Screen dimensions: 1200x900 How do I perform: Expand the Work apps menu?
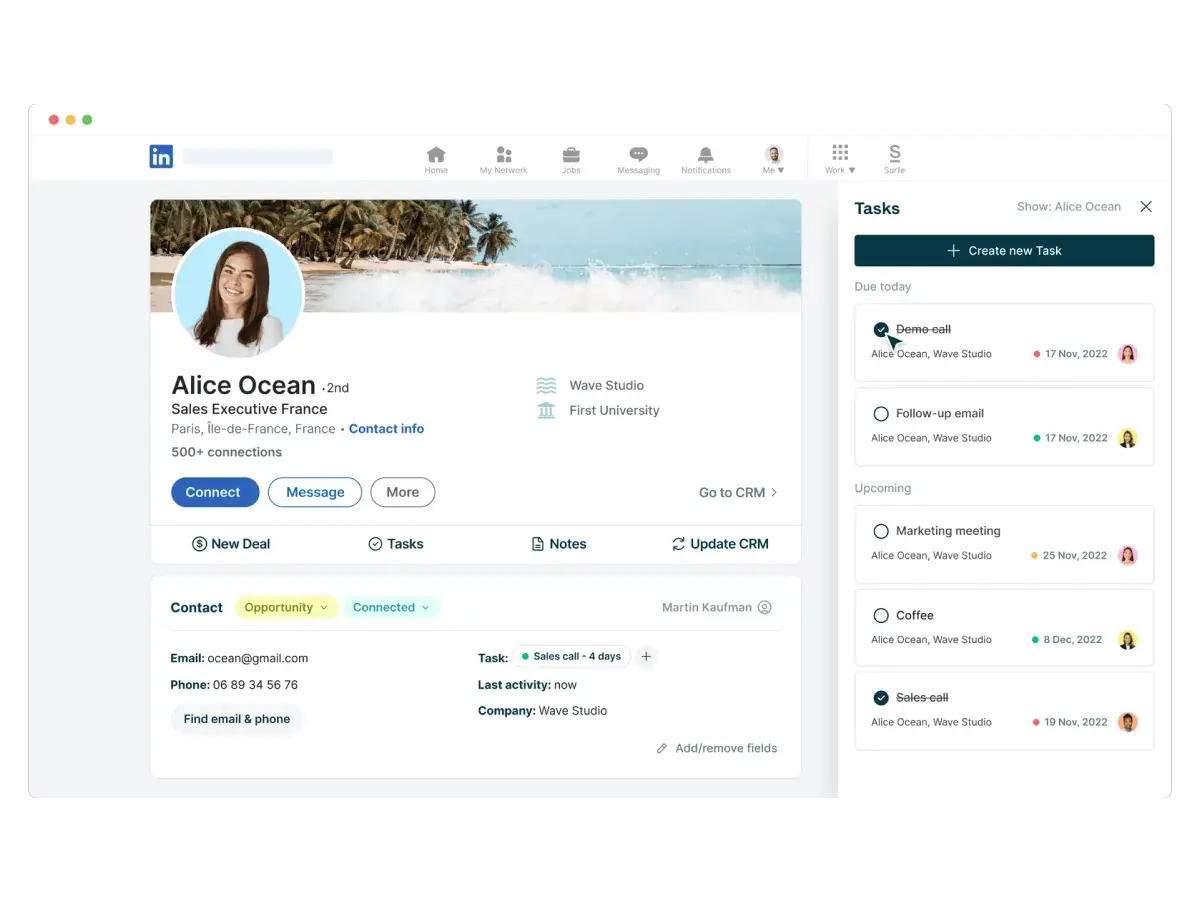point(840,157)
